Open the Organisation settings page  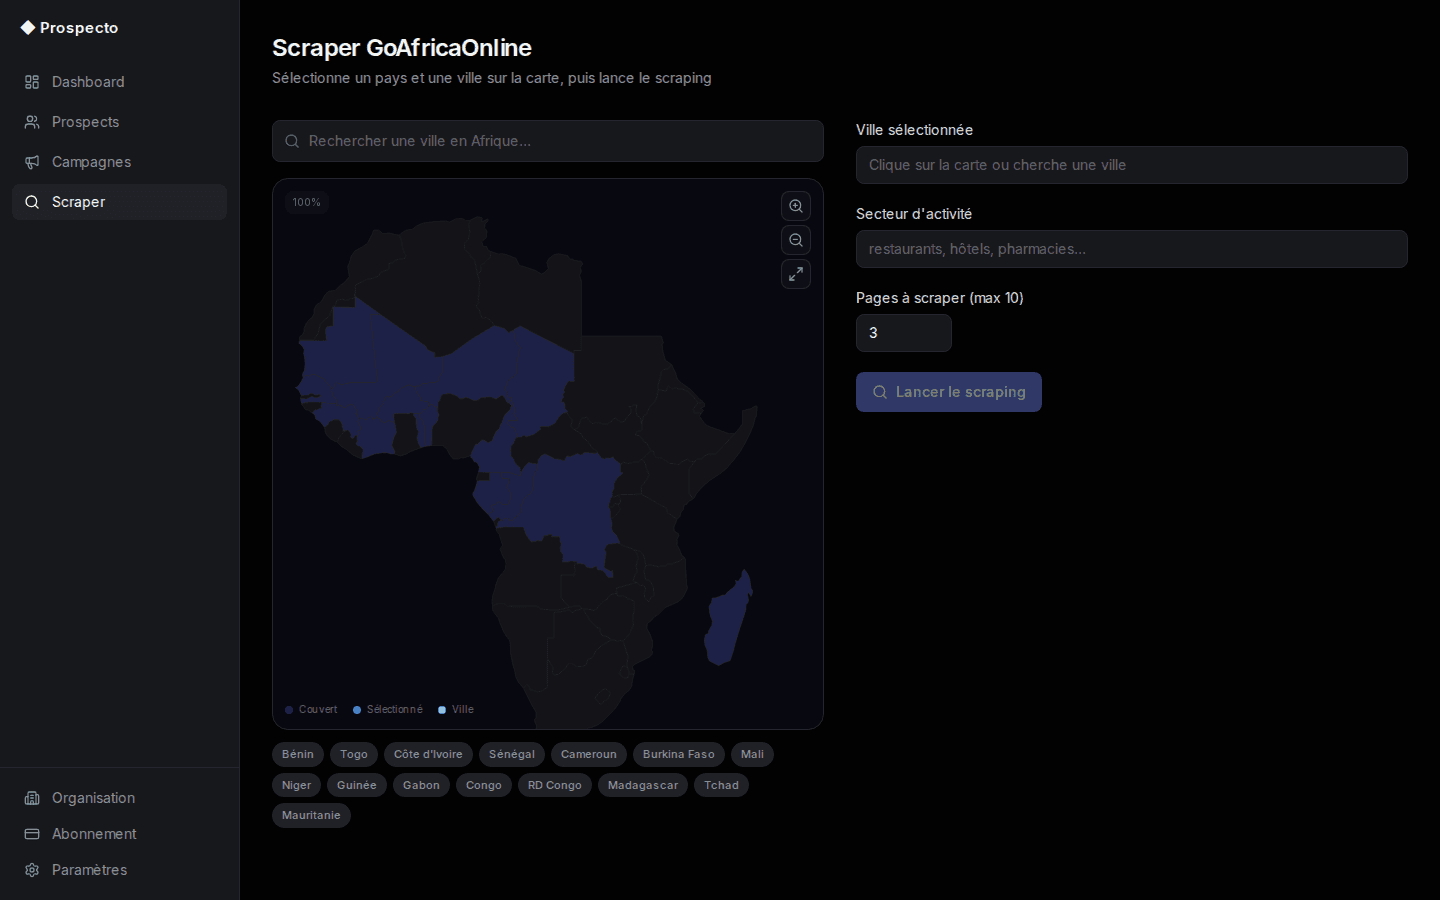pyautogui.click(x=119, y=798)
